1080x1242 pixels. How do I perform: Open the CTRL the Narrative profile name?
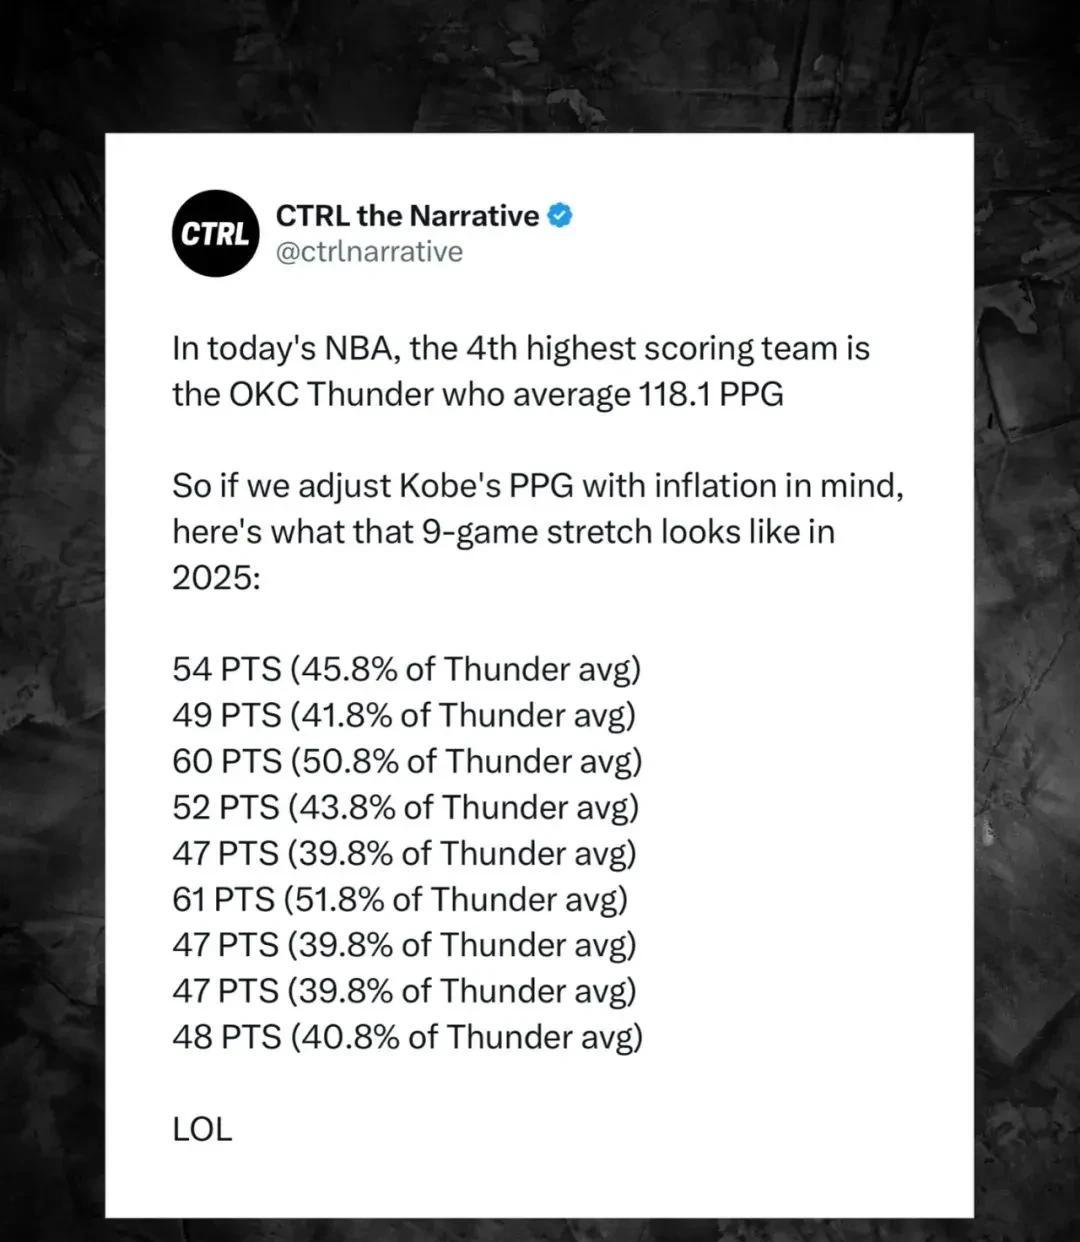407,215
